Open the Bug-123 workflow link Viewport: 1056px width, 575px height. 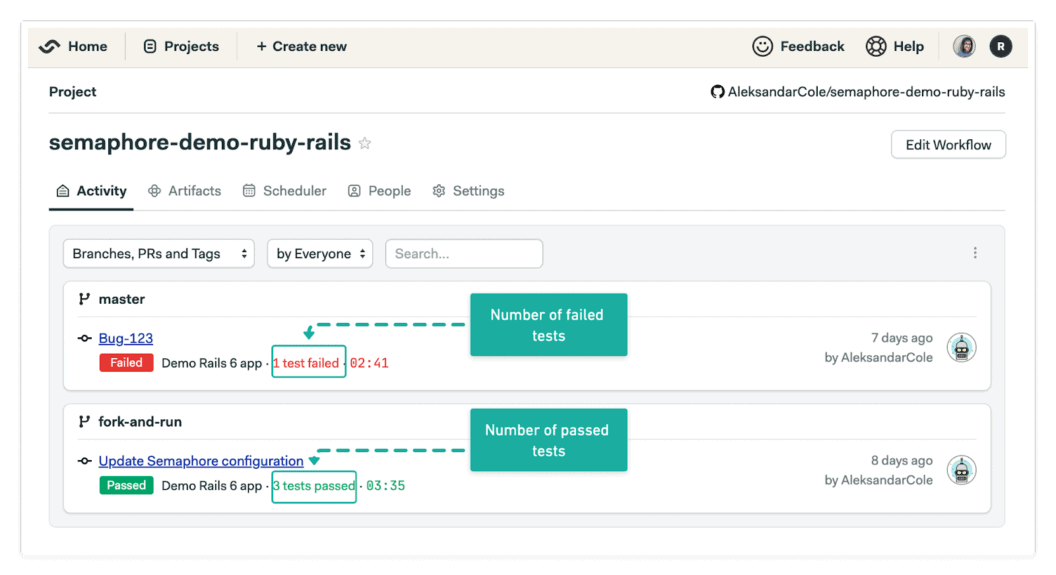coord(126,338)
